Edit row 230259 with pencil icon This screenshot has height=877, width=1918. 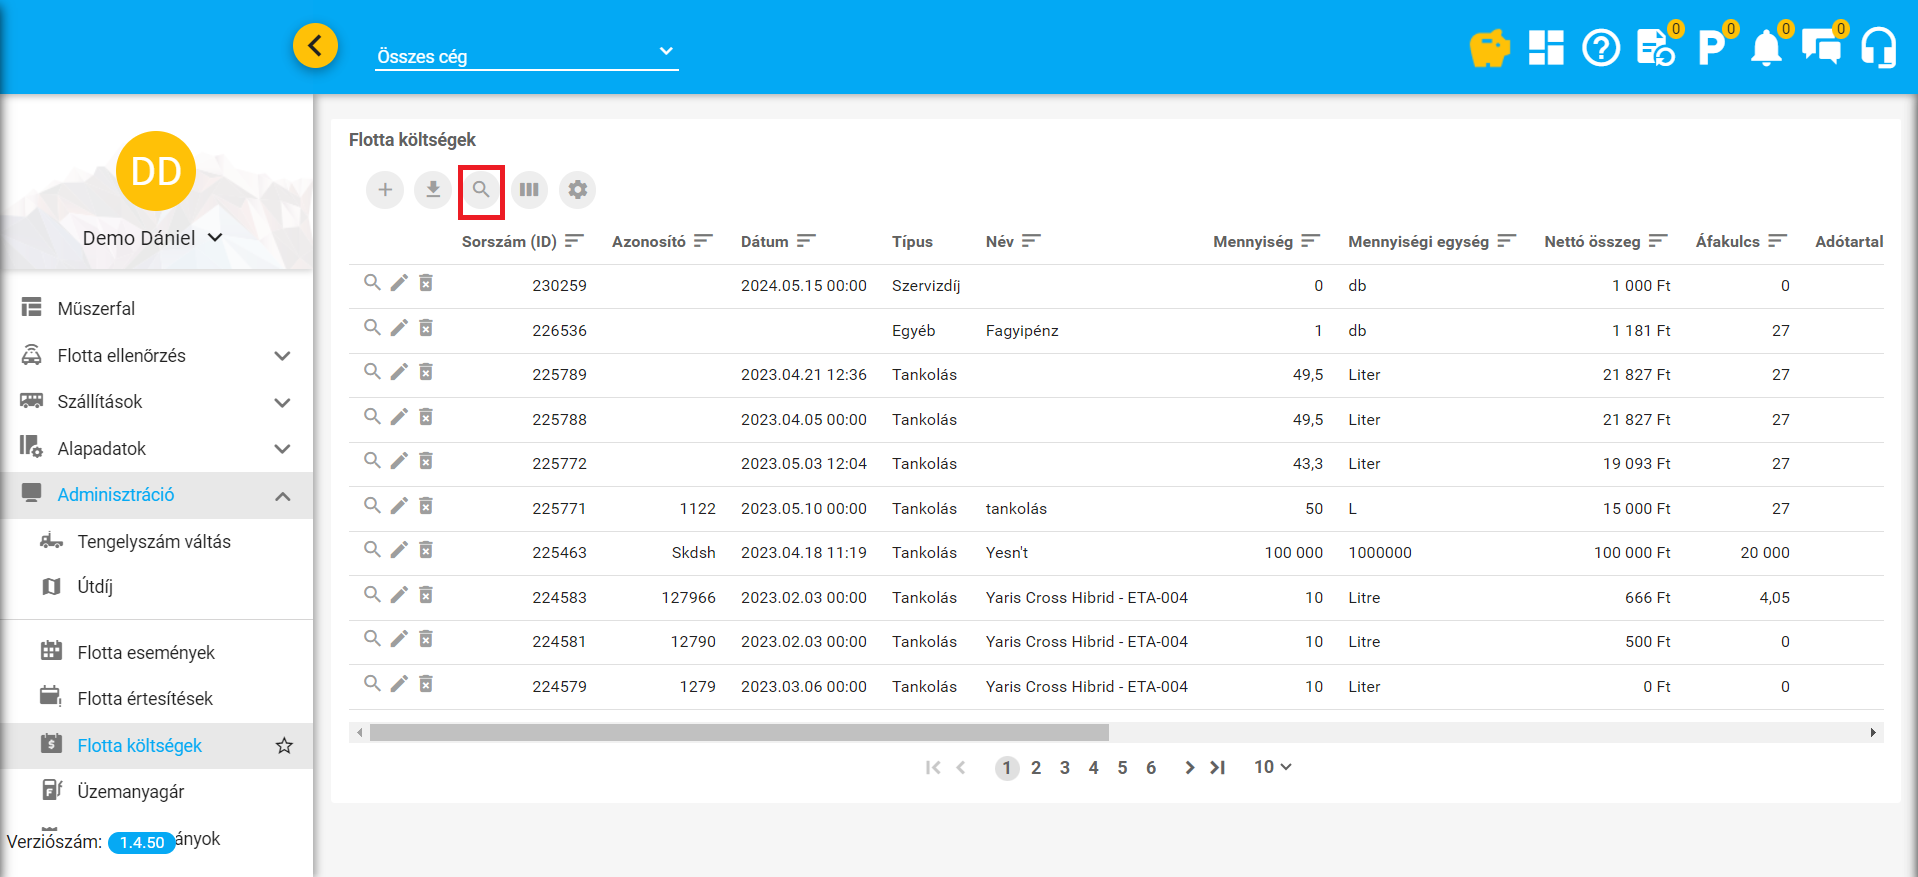pyautogui.click(x=399, y=284)
